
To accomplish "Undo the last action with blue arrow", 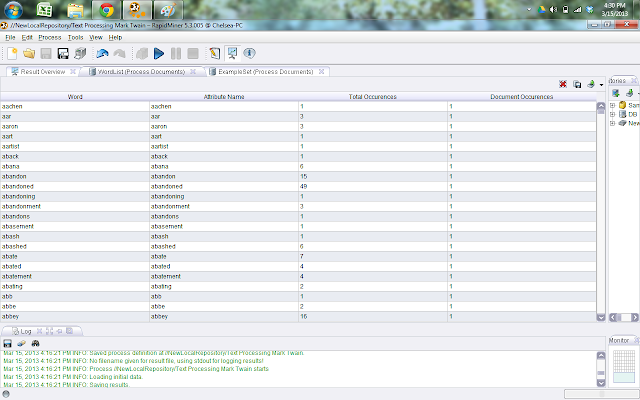I will pos(102,53).
